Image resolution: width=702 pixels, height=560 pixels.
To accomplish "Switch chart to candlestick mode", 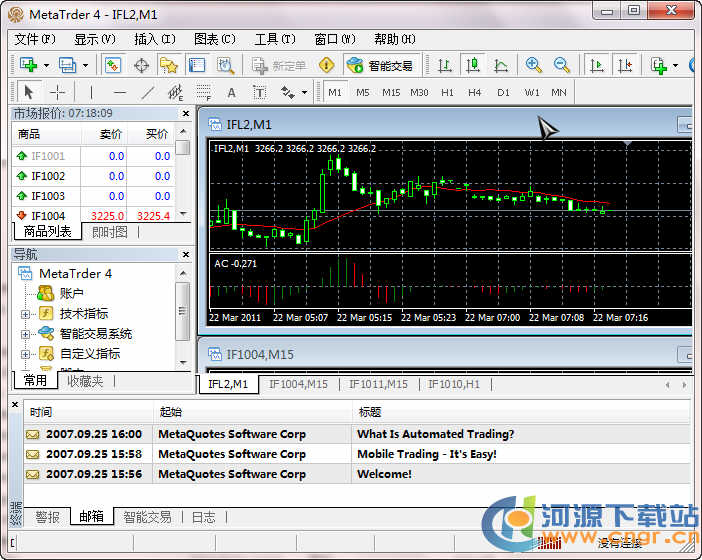I will point(473,65).
